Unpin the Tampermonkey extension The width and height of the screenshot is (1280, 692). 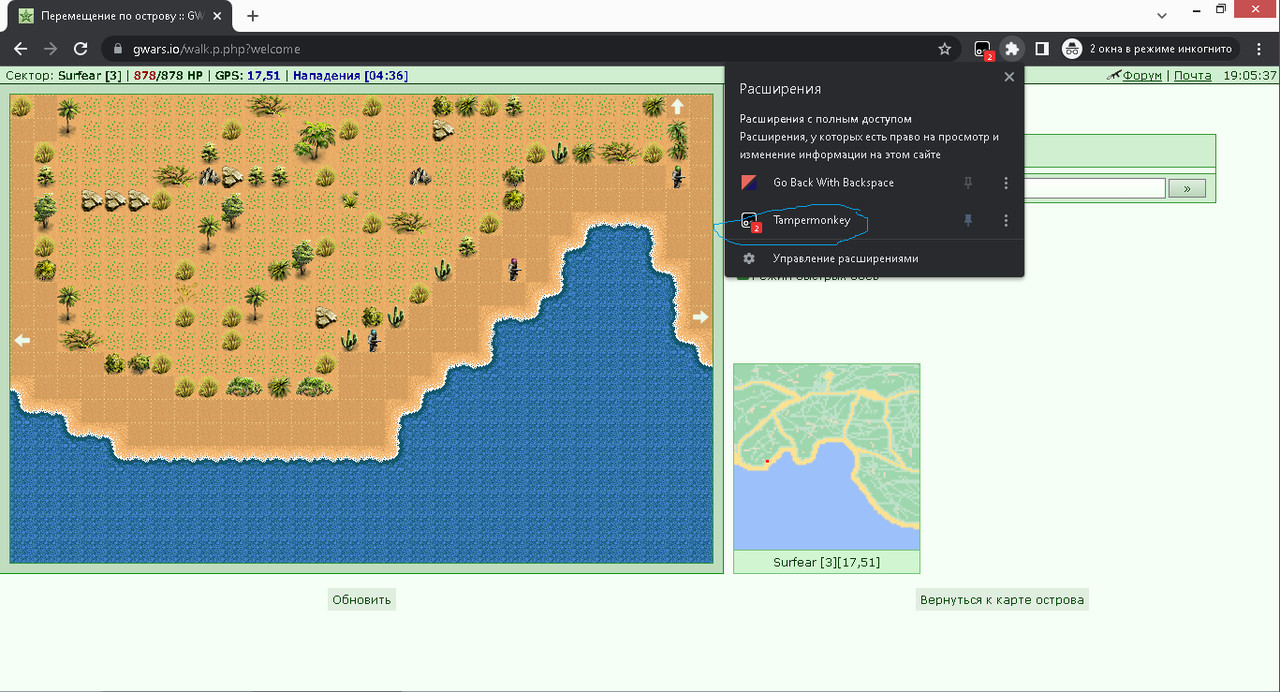click(968, 221)
